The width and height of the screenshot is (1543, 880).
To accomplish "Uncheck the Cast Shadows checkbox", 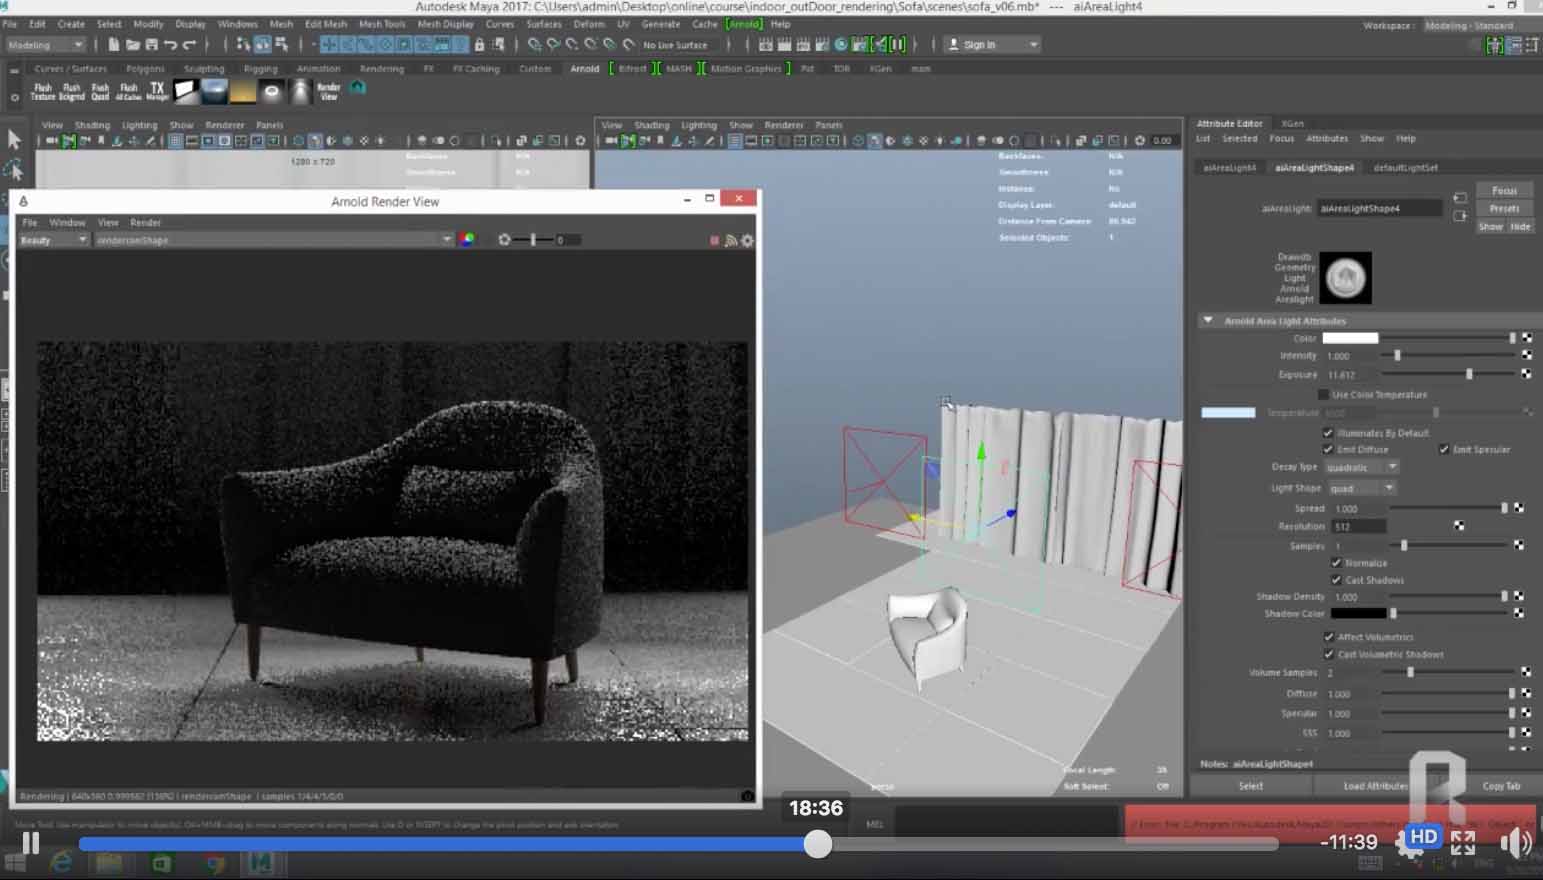I will [x=1336, y=580].
